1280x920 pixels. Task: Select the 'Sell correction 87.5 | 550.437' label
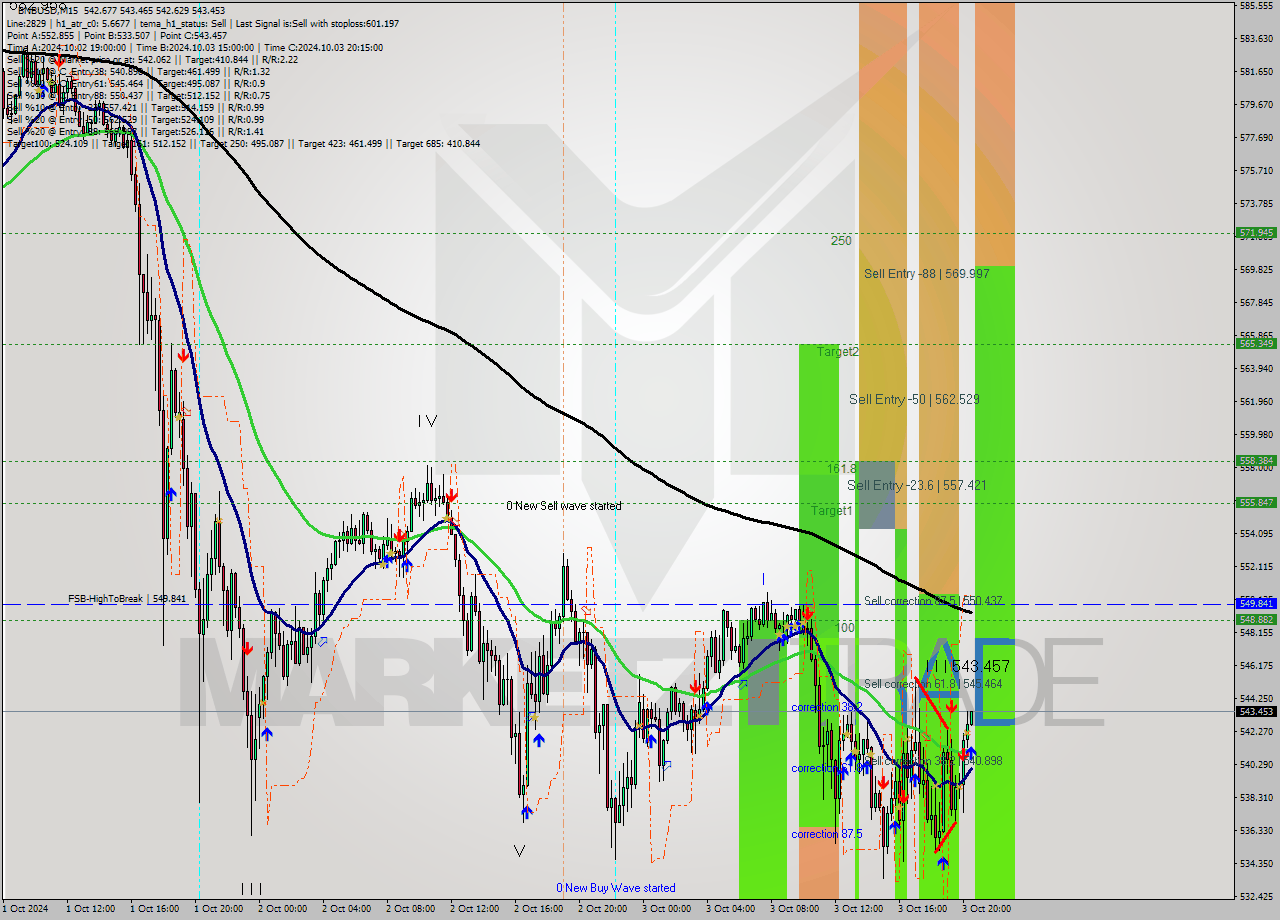click(933, 601)
